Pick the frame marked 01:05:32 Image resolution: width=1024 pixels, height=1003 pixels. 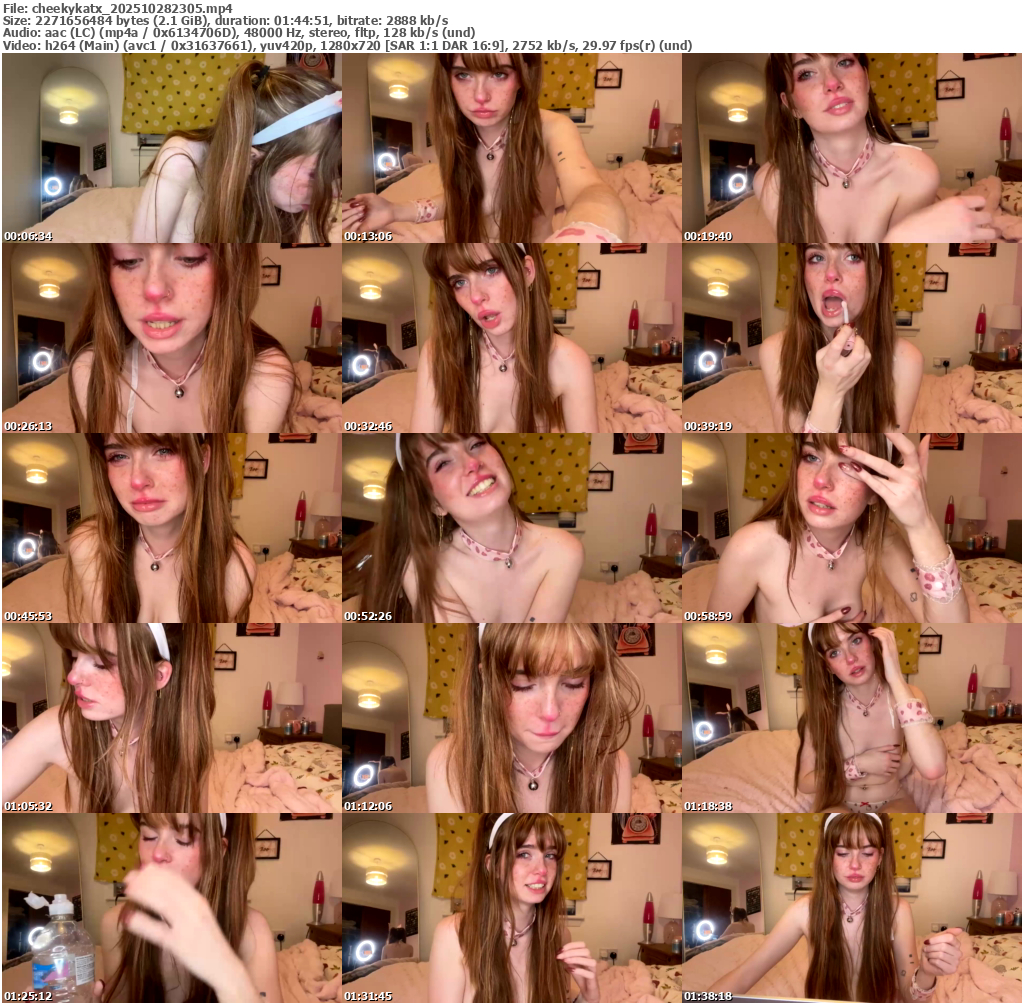(172, 718)
